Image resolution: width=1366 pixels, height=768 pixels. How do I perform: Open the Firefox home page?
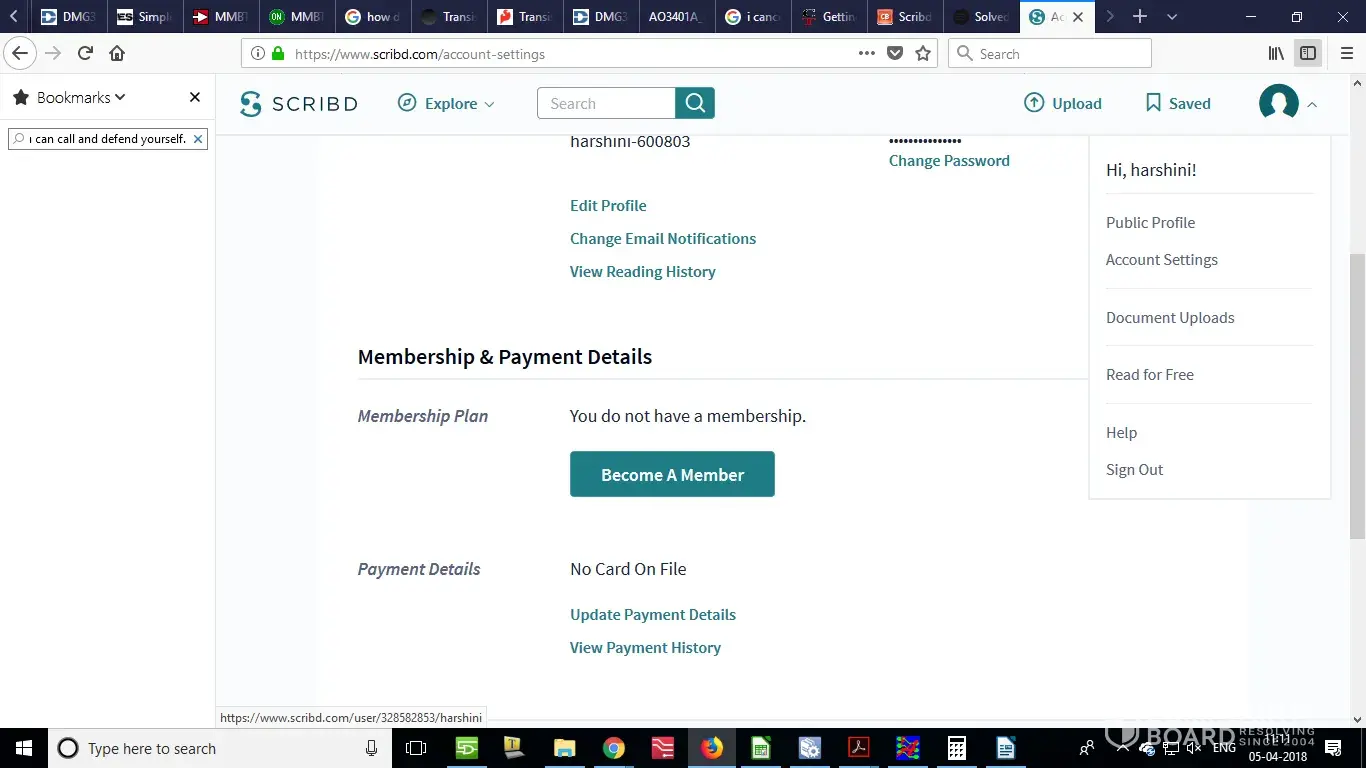[x=117, y=54]
